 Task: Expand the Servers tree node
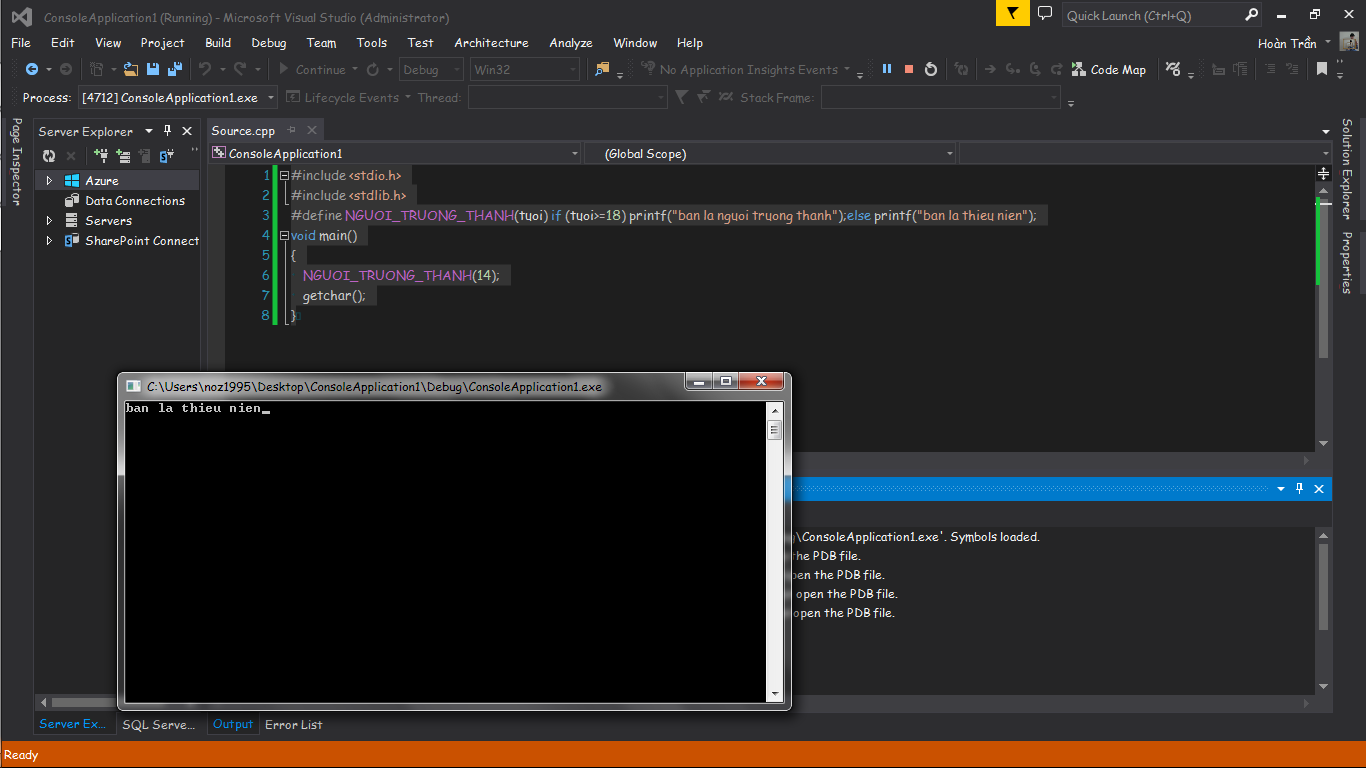[48, 221]
